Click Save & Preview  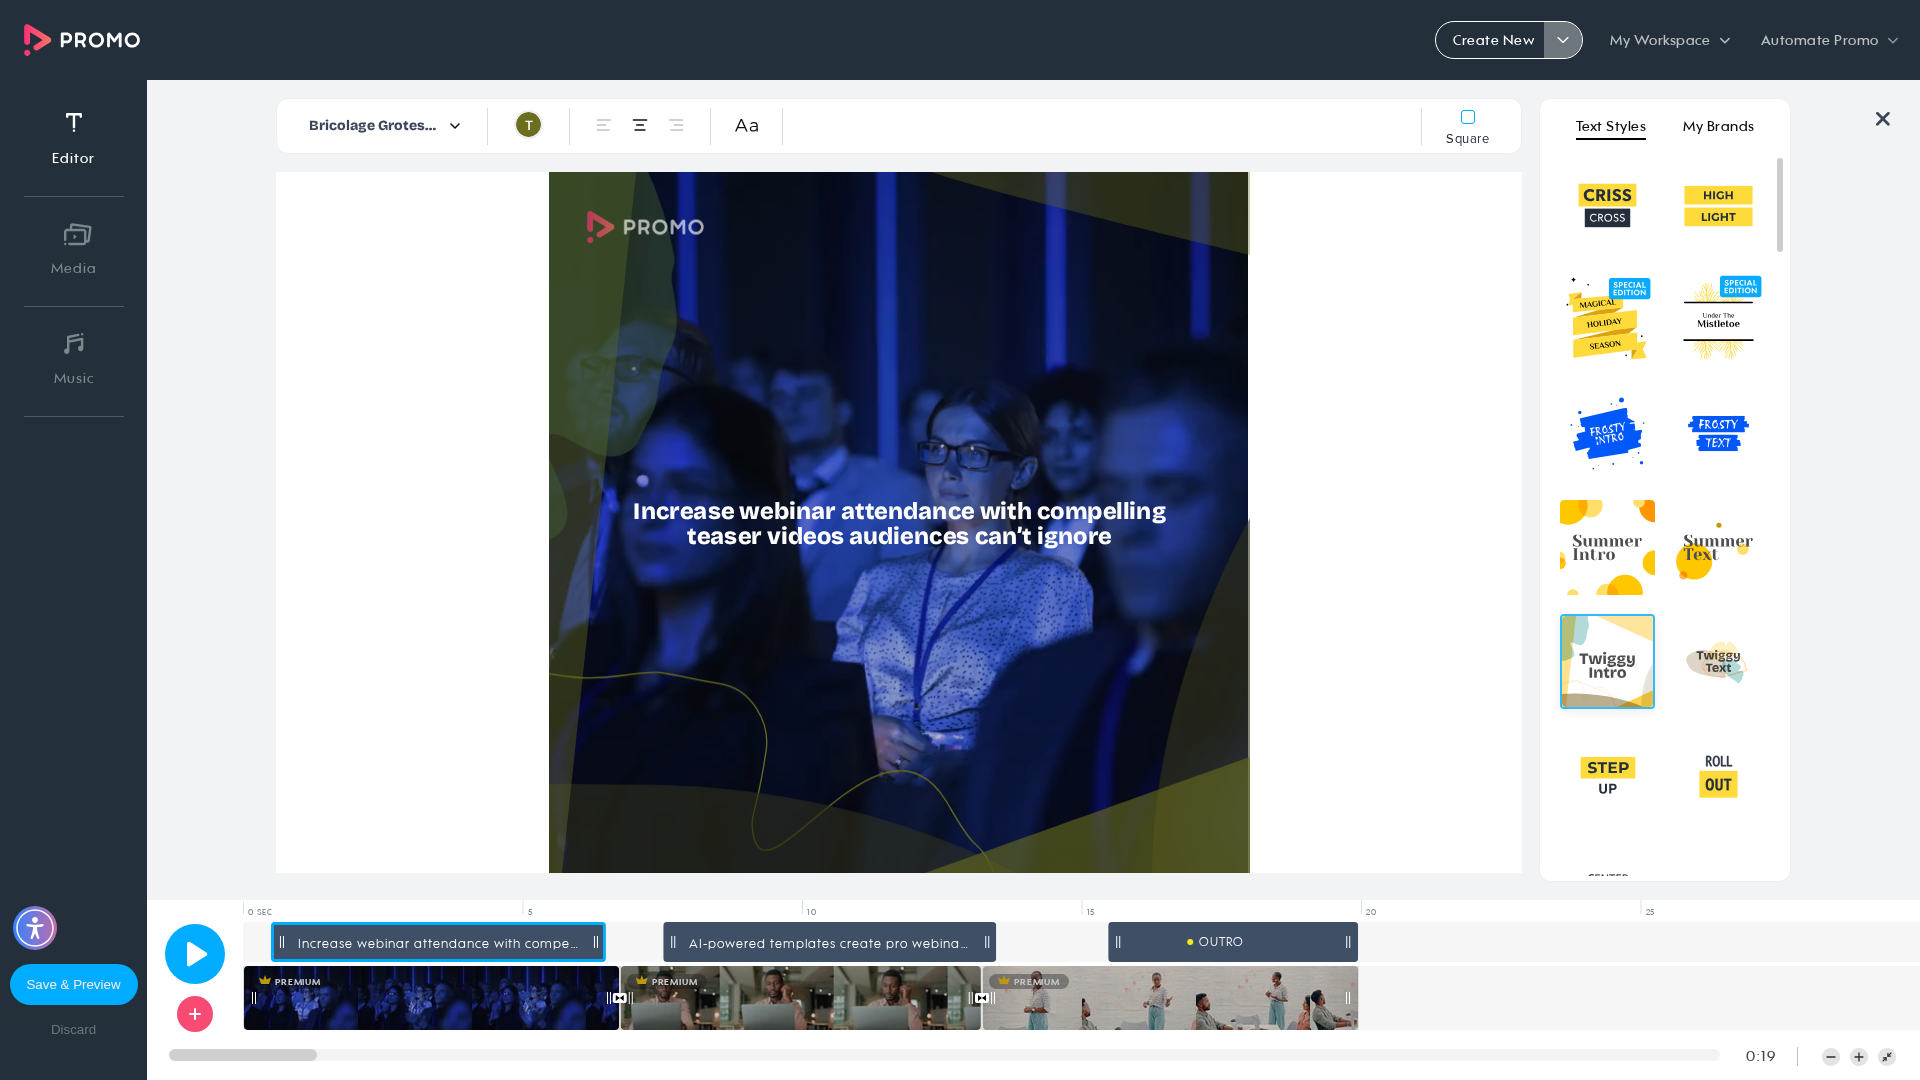tap(74, 985)
